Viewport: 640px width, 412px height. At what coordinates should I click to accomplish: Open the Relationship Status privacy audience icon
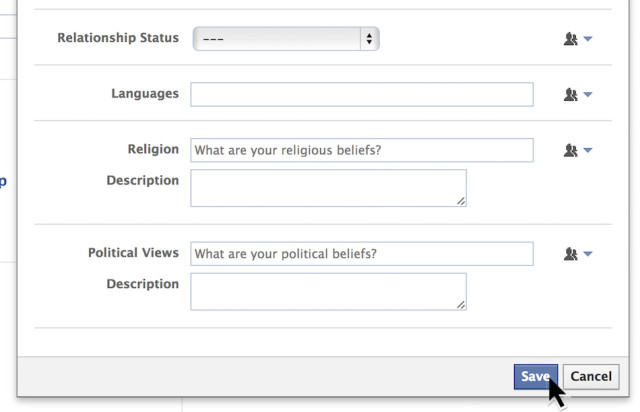pos(571,39)
